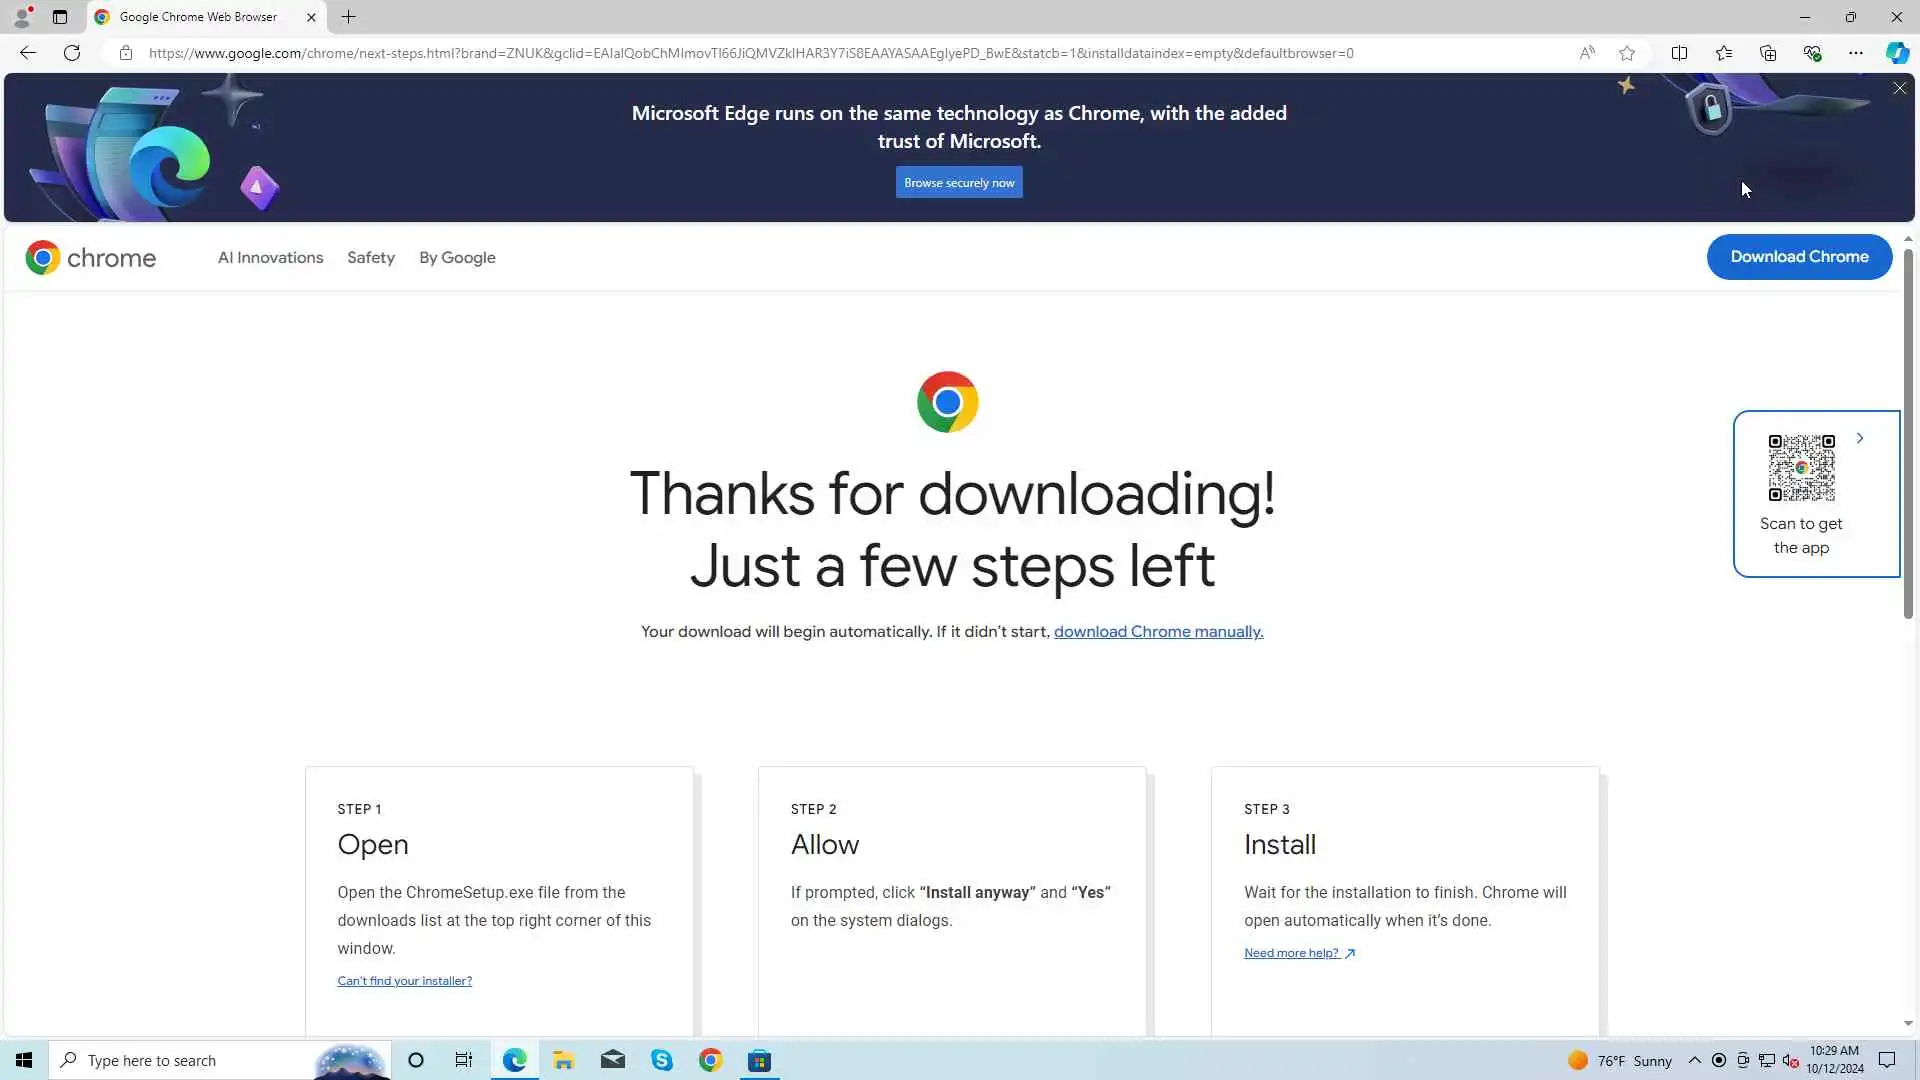Open the AI Innovations menu item
Screen dimensions: 1920x1080
[270, 257]
